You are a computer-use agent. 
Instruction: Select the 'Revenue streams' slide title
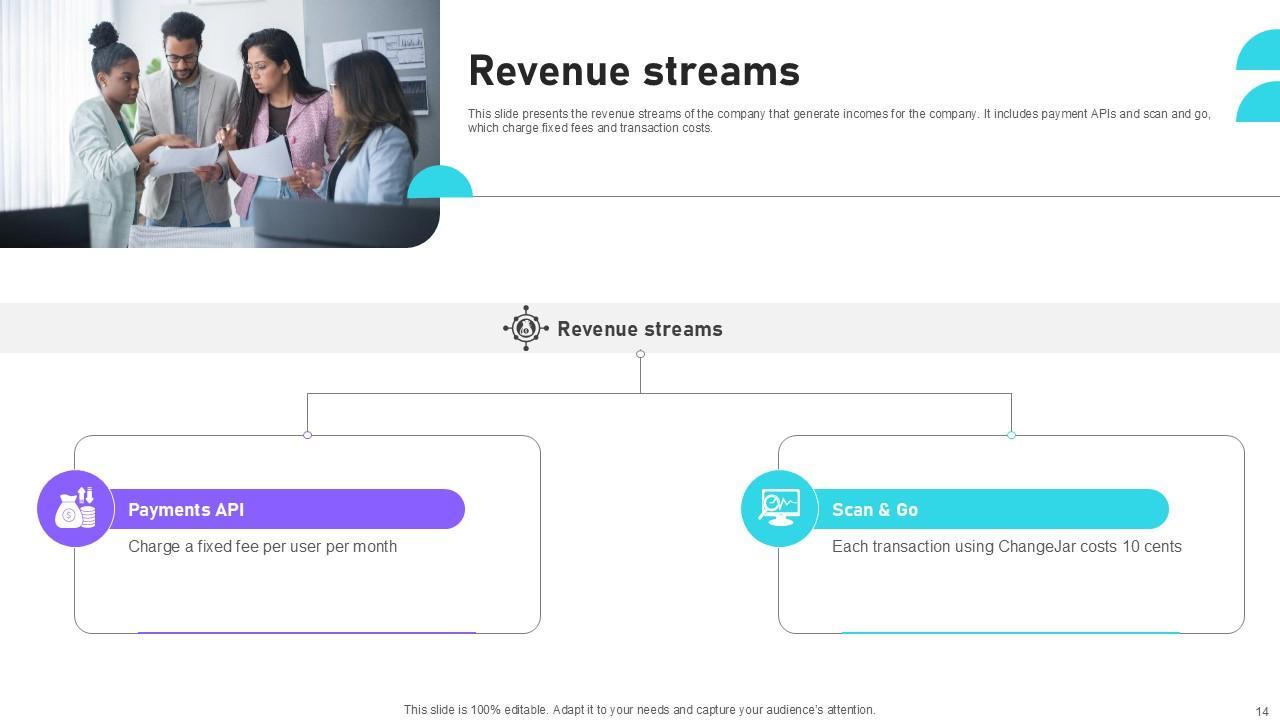tap(634, 72)
